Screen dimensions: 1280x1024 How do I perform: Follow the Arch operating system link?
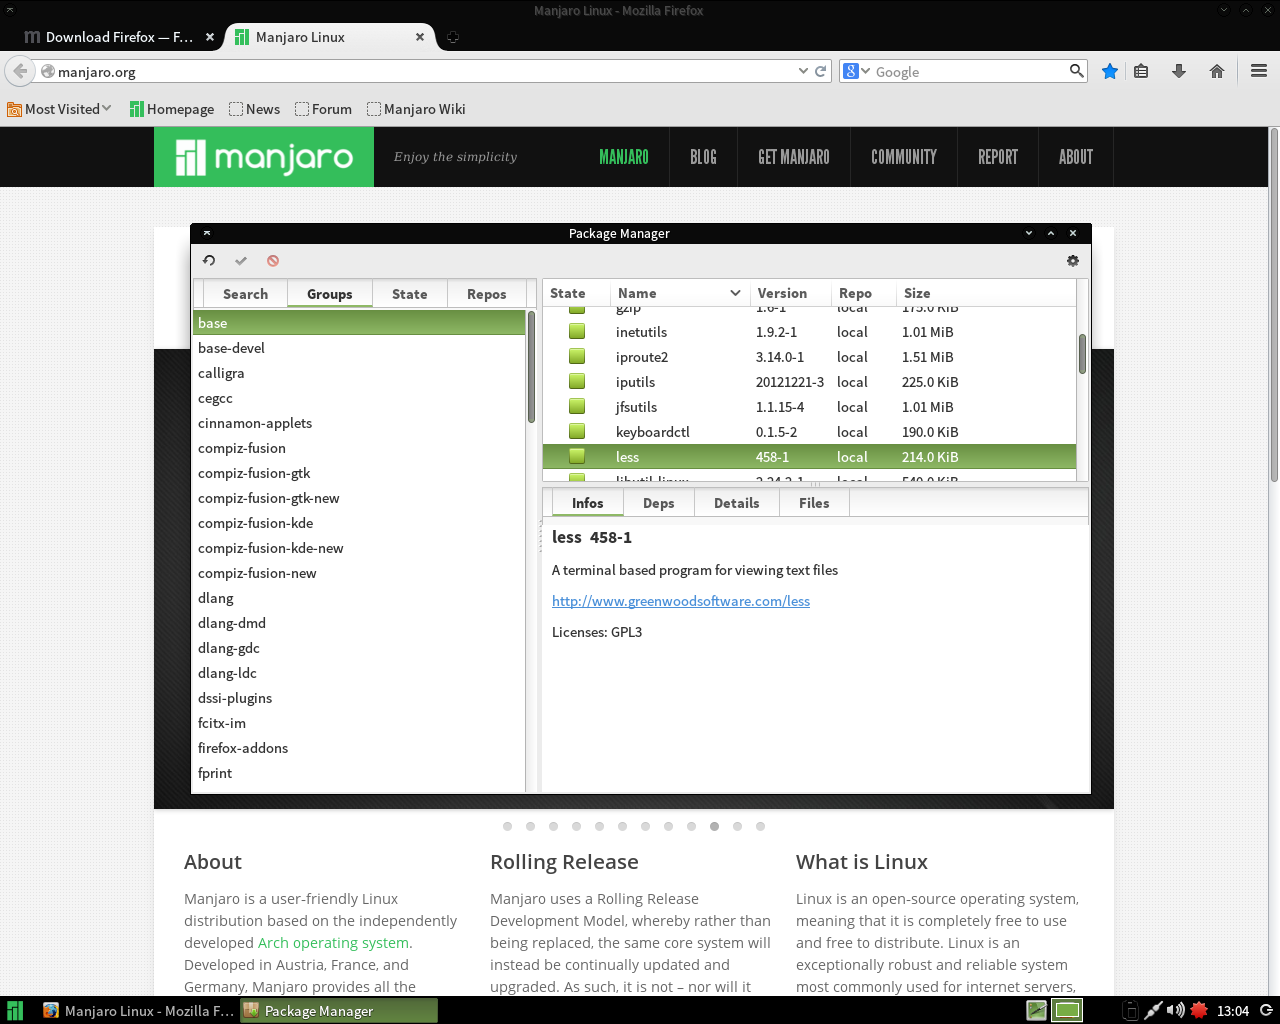tap(333, 943)
